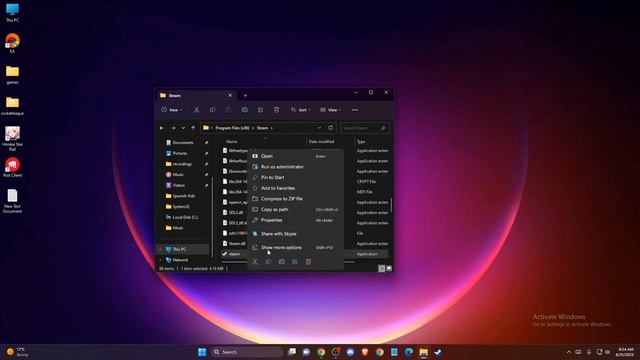Expand the This PC tree node

coord(160,249)
